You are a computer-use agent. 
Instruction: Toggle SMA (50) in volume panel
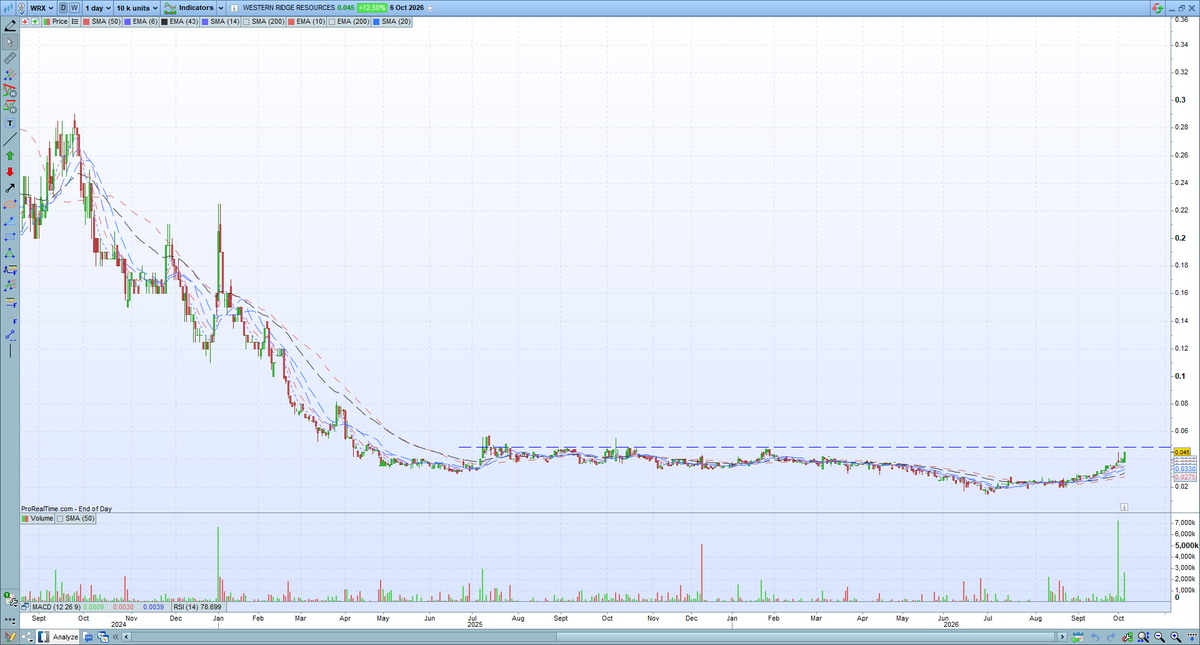point(73,519)
